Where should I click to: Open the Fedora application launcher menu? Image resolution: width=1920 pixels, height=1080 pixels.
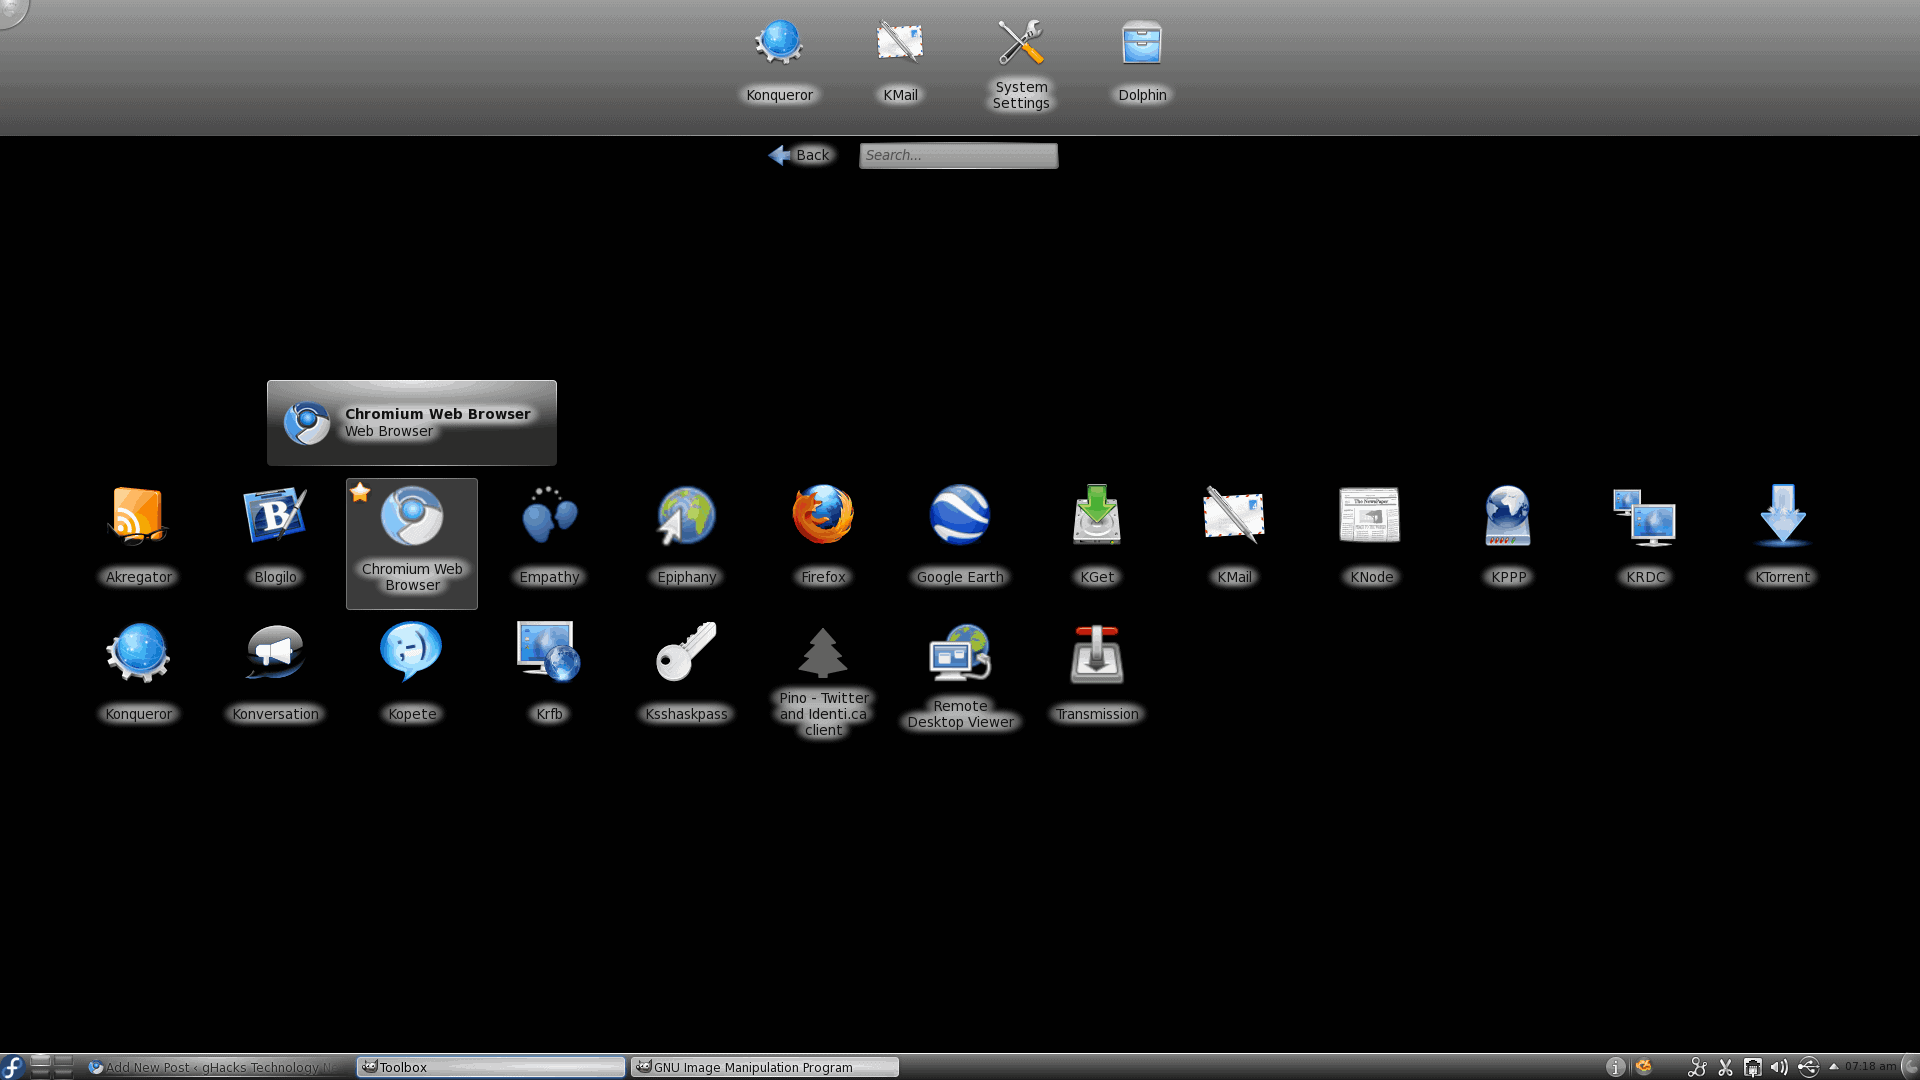[13, 1067]
